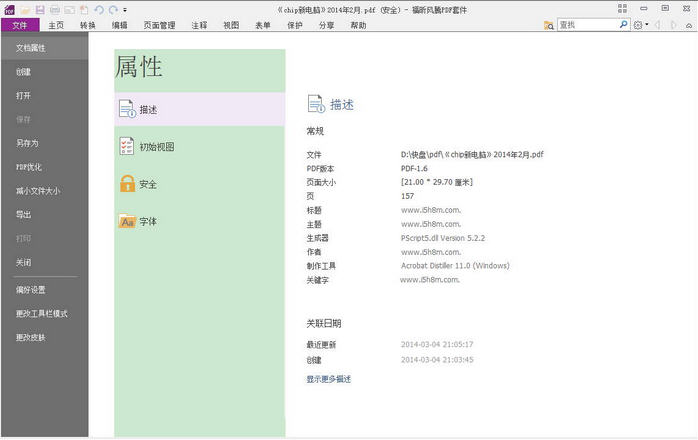The width and height of the screenshot is (698, 440).
Task: Open the 主页 ribbon tab
Action: pos(55,25)
